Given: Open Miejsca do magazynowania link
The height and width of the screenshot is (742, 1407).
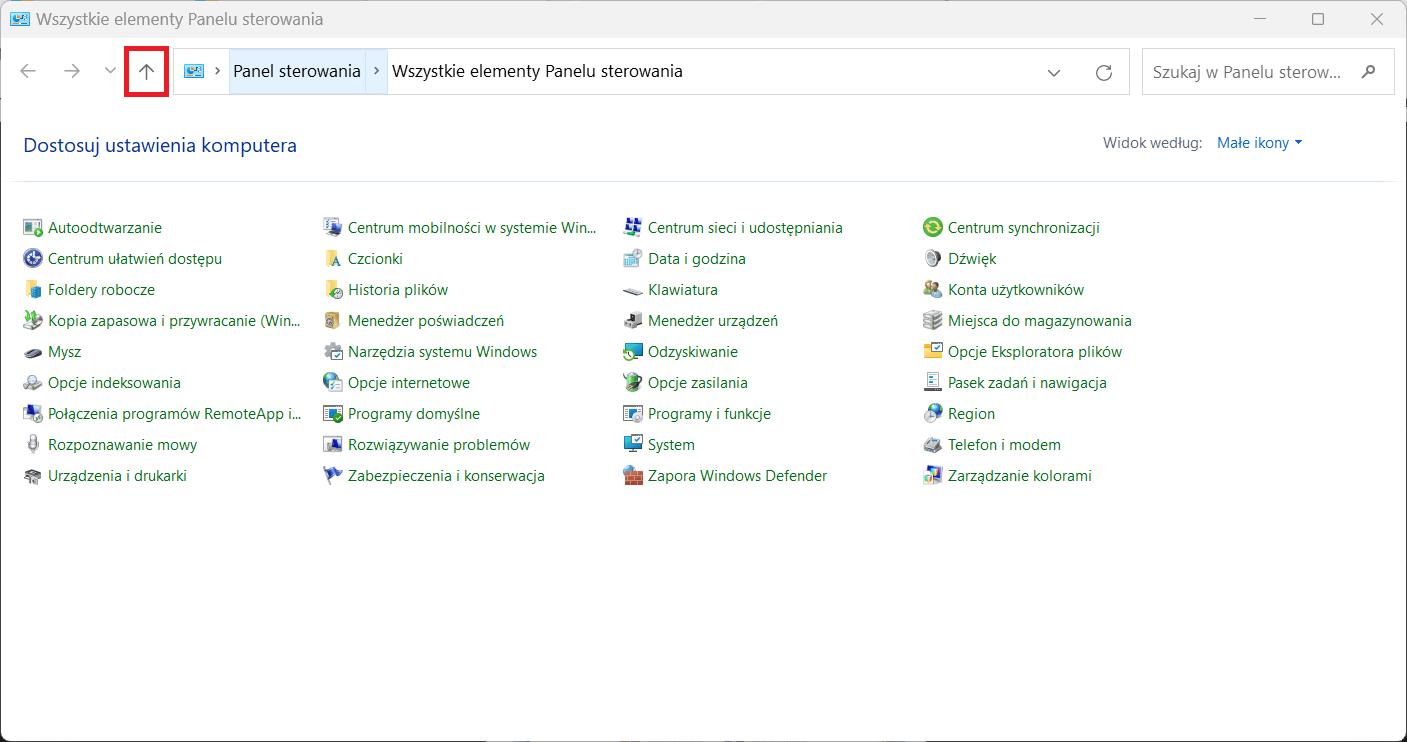Looking at the screenshot, I should pos(1040,321).
